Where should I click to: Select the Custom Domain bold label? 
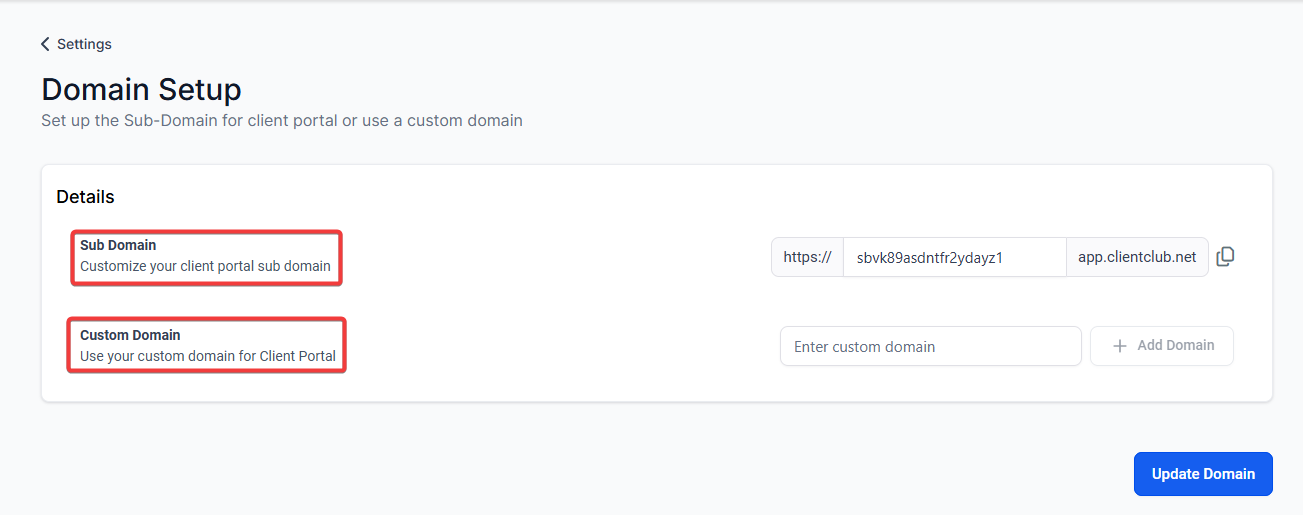(130, 335)
